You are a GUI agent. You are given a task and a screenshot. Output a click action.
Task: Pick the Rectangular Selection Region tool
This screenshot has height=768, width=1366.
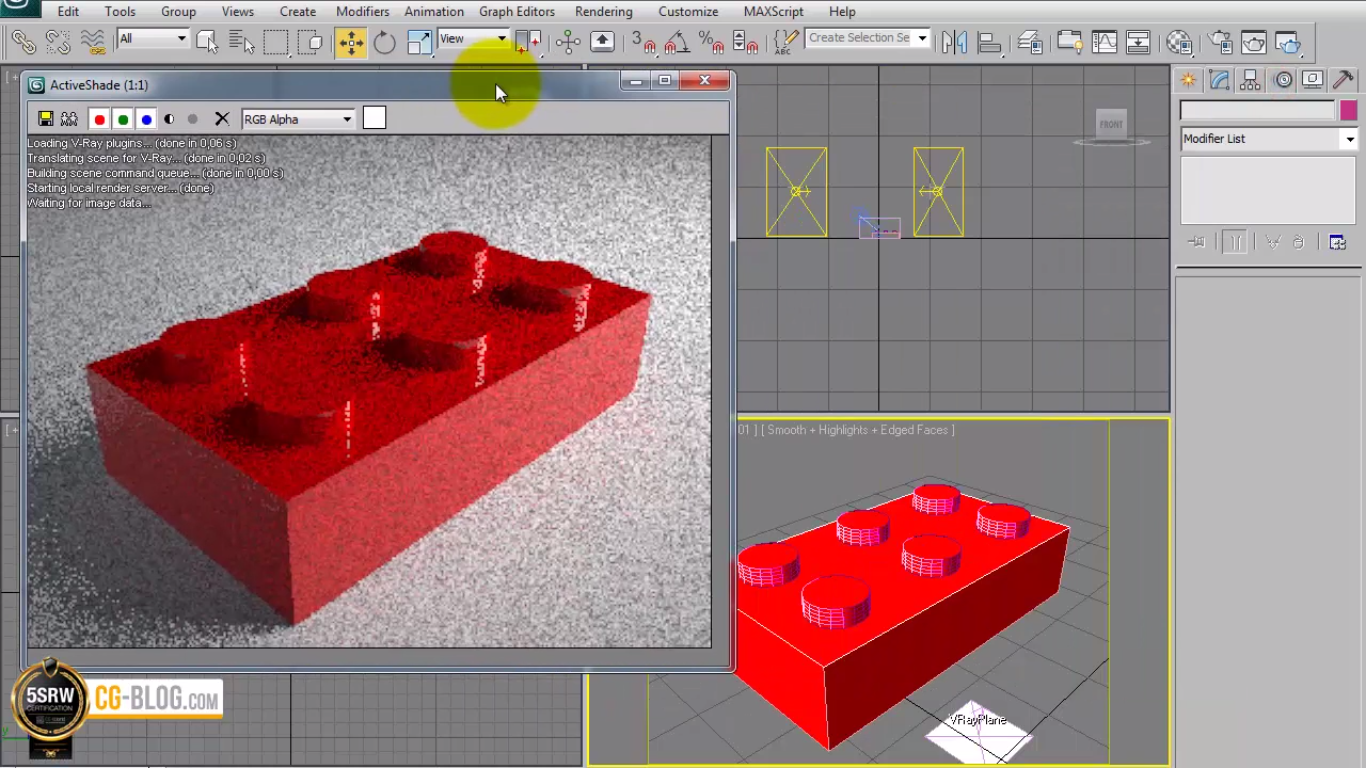[276, 42]
